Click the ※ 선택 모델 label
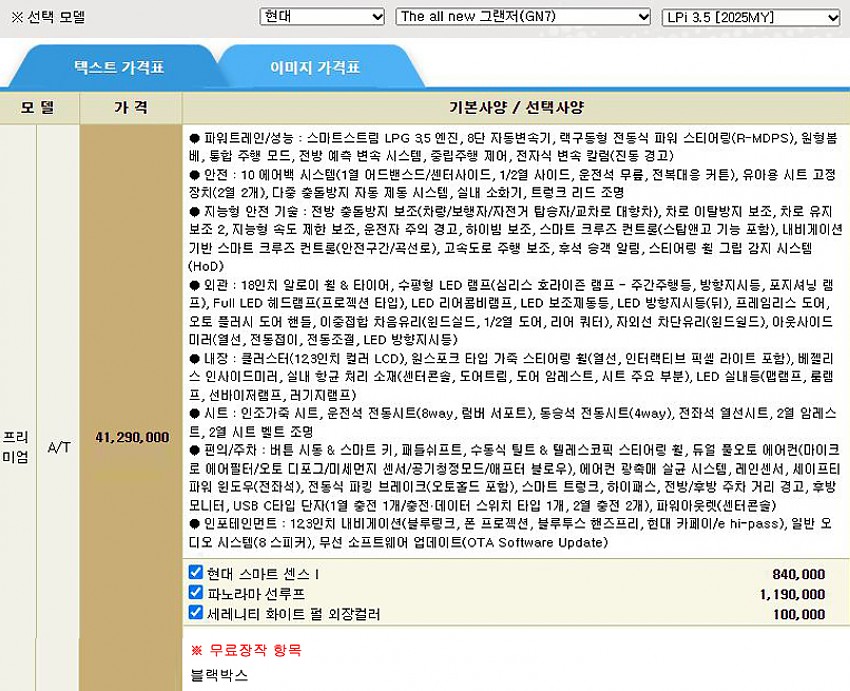Viewport: 850px width, 691px height. (48, 17)
